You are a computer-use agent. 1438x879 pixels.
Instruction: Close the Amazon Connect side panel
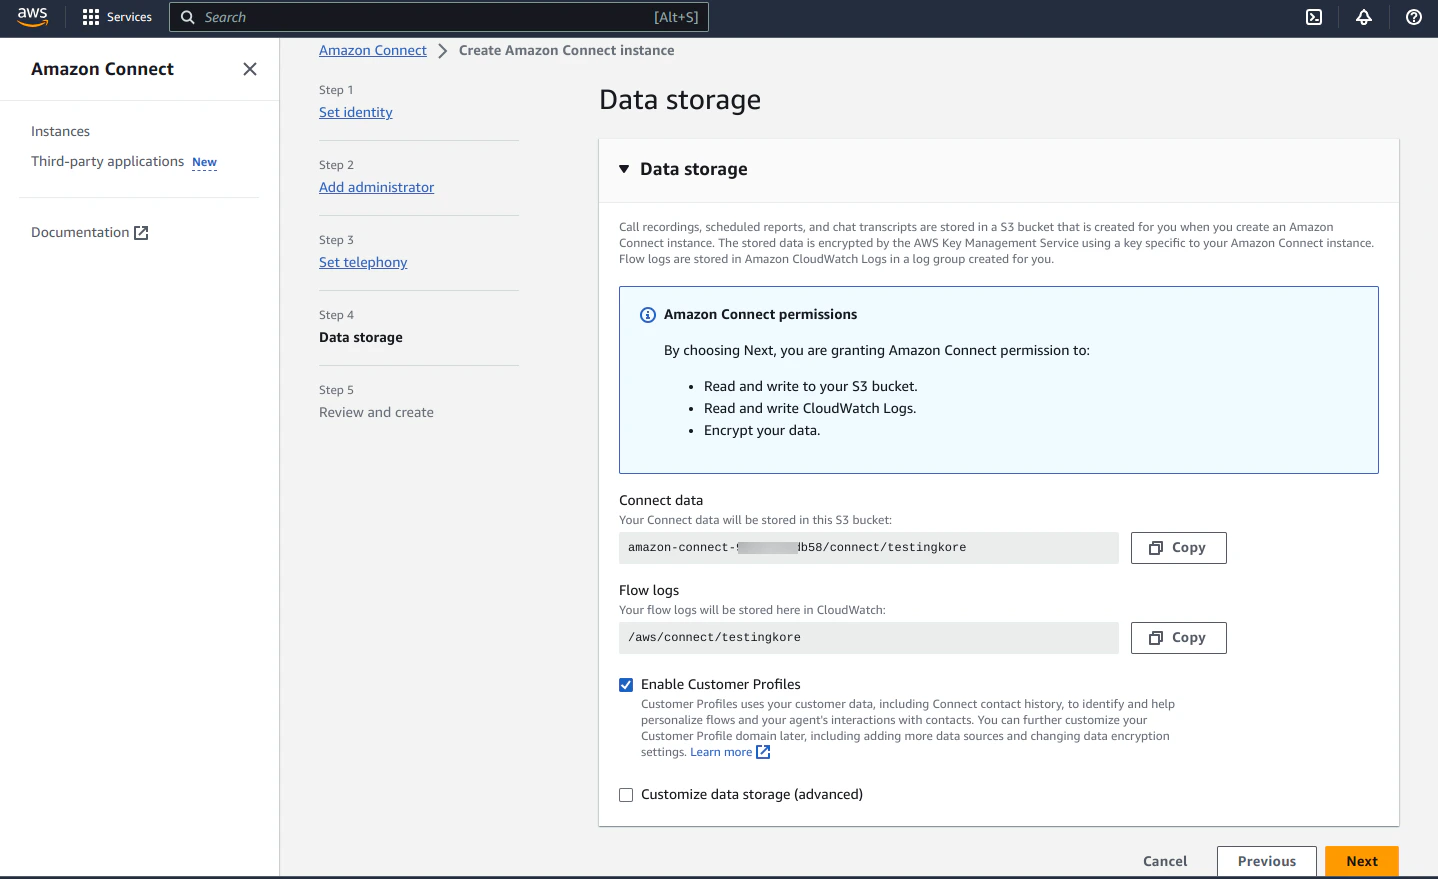249,68
